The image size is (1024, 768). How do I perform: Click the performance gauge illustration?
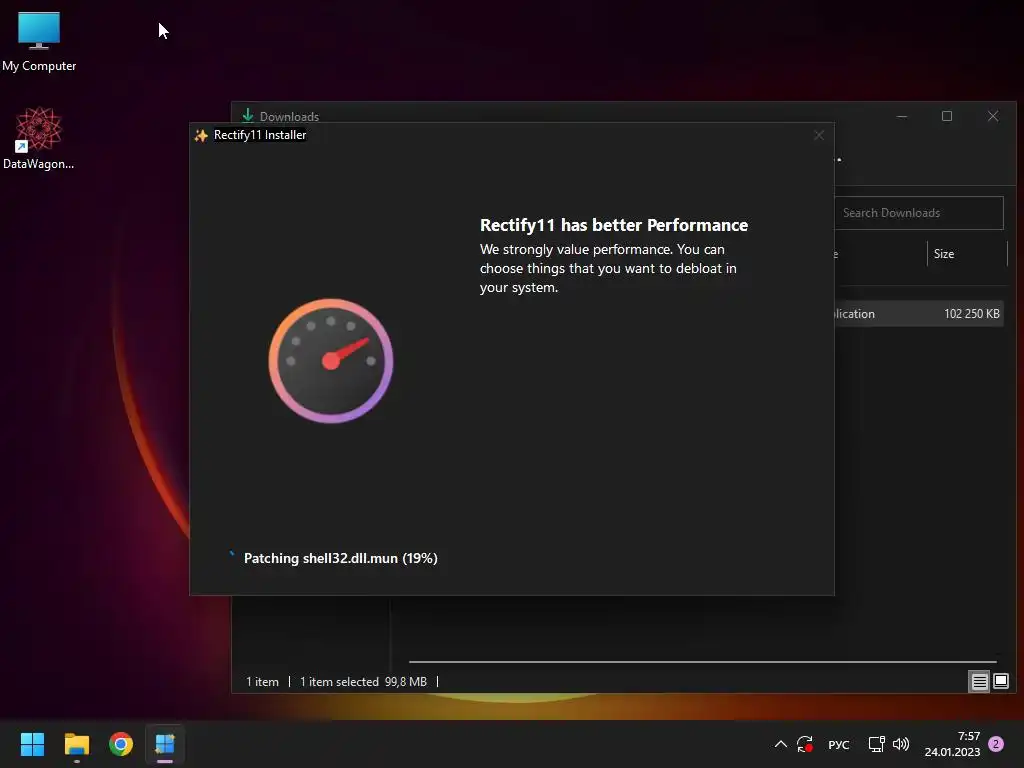pos(330,360)
